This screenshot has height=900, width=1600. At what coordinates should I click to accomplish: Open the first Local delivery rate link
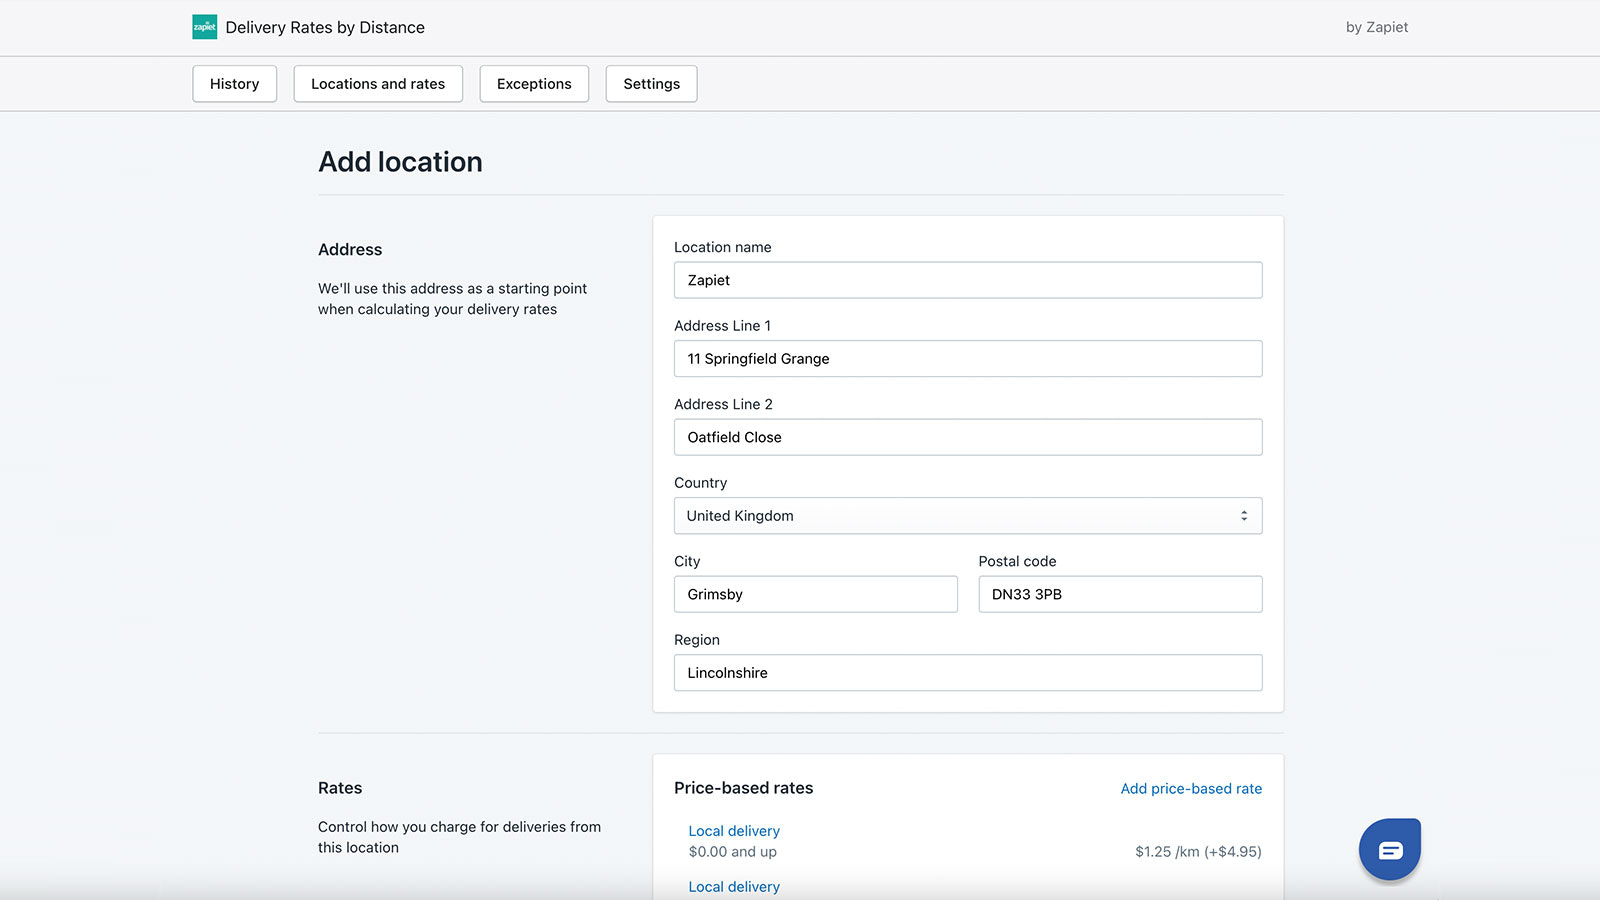[x=734, y=831]
